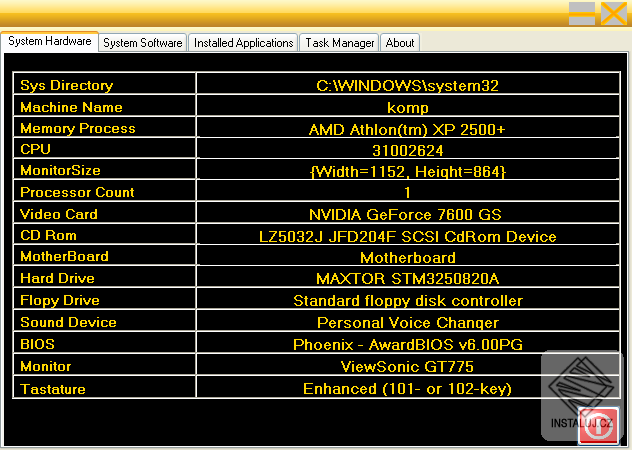Viewport: 632px width, 450px height.
Task: Click the 31002624 value cell
Action: point(407,150)
